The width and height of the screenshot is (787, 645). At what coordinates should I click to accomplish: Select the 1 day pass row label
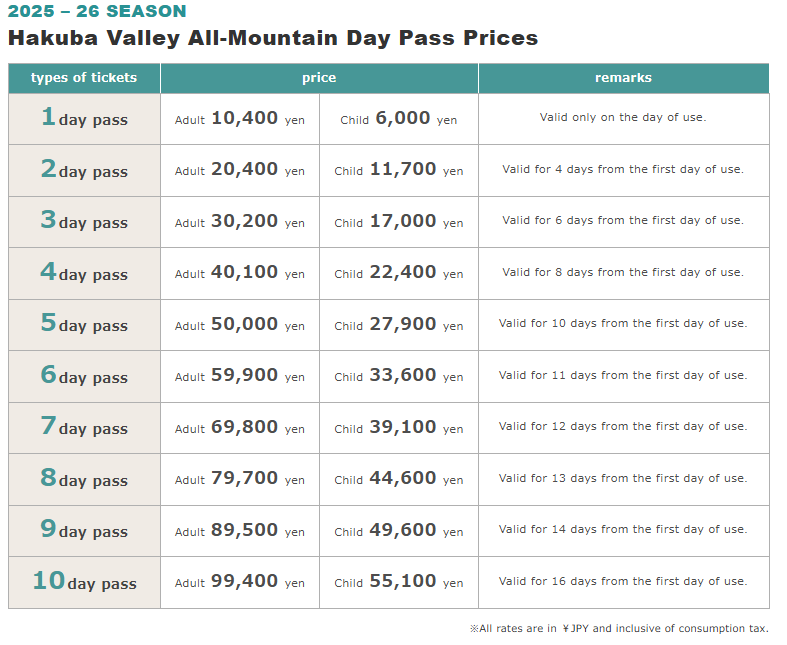tap(84, 118)
